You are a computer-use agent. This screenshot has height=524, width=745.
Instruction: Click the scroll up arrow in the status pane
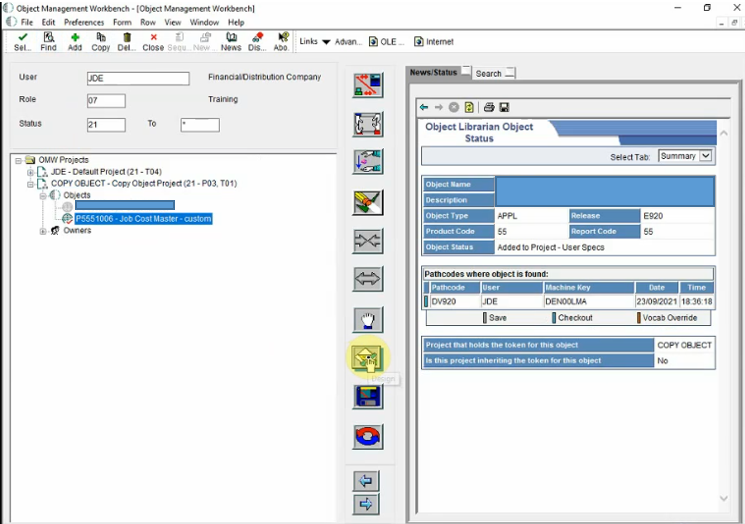(x=724, y=133)
